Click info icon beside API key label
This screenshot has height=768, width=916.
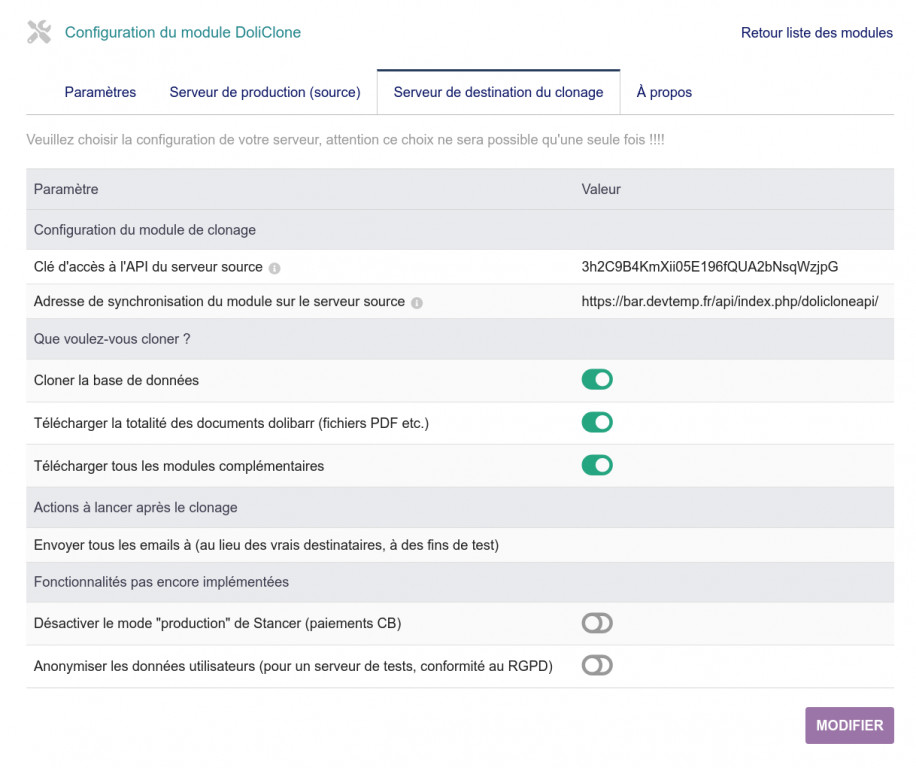pos(275,268)
